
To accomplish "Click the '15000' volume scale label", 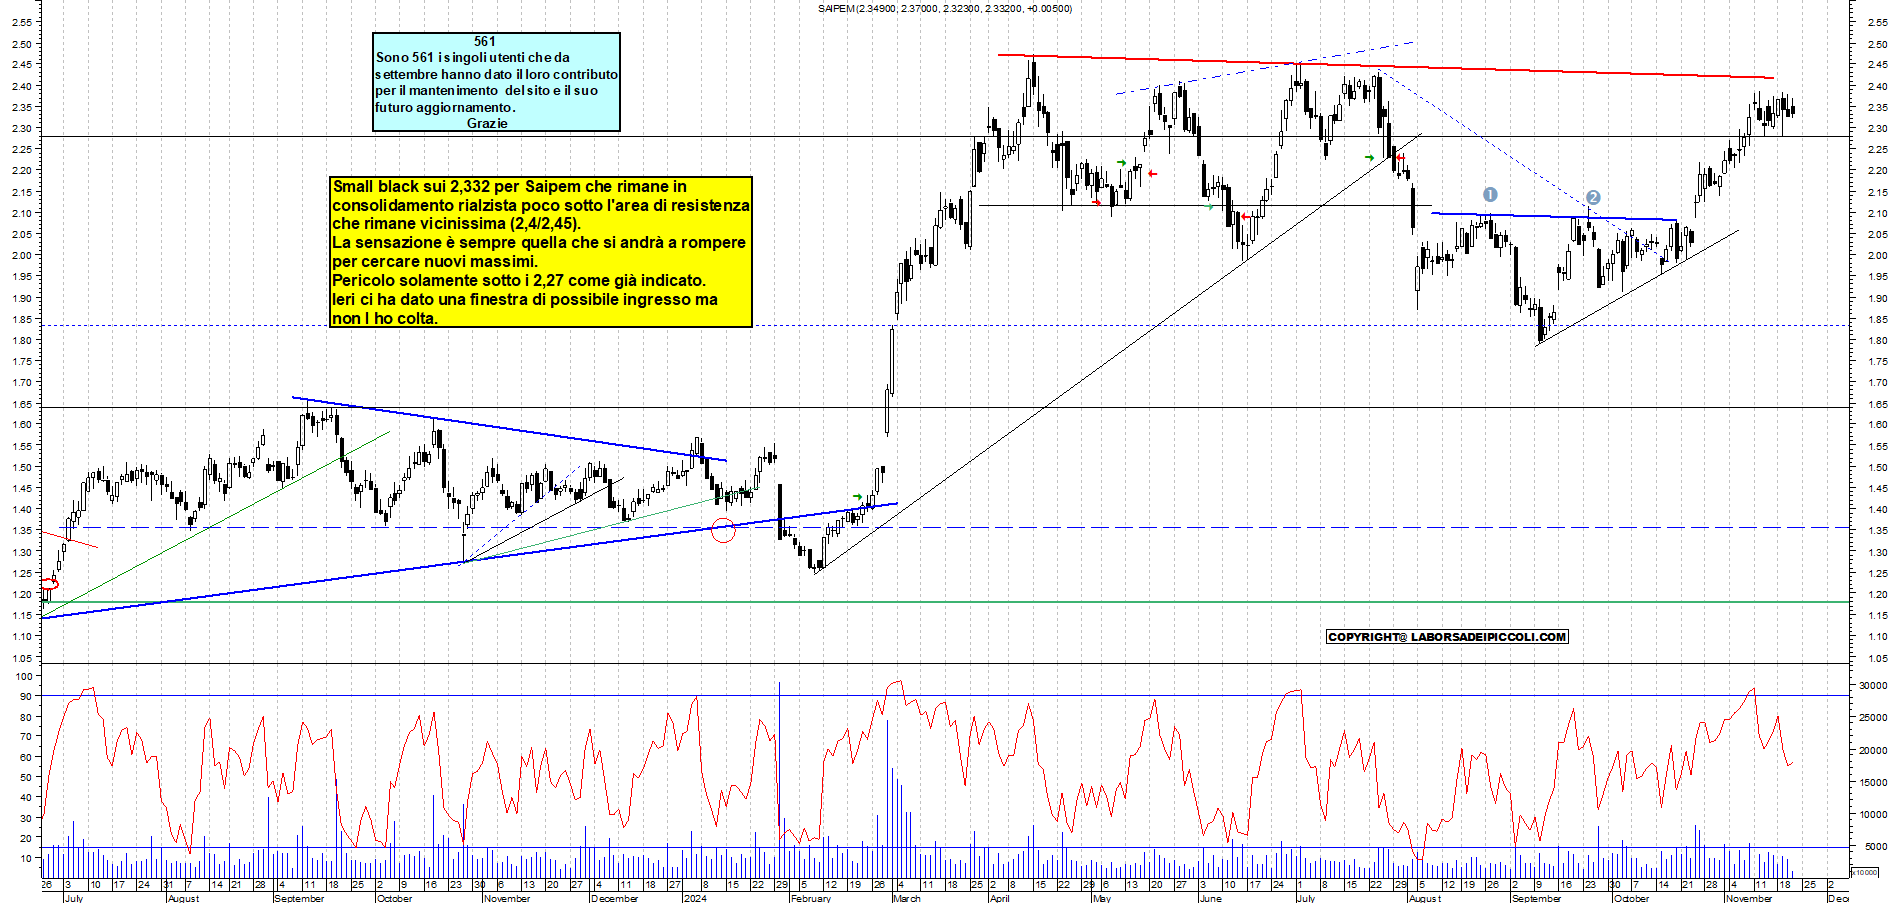I will point(1872,783).
